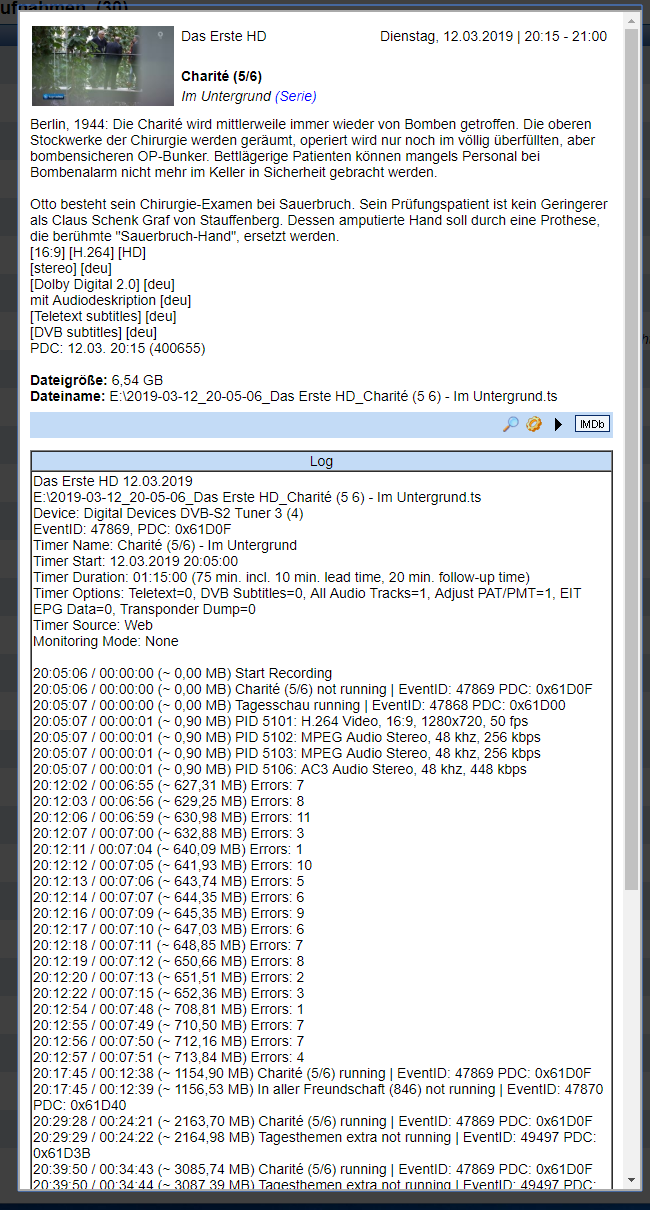Click the log line Timer Source: Web
Screen dimensions: 650x1210
click(93, 625)
